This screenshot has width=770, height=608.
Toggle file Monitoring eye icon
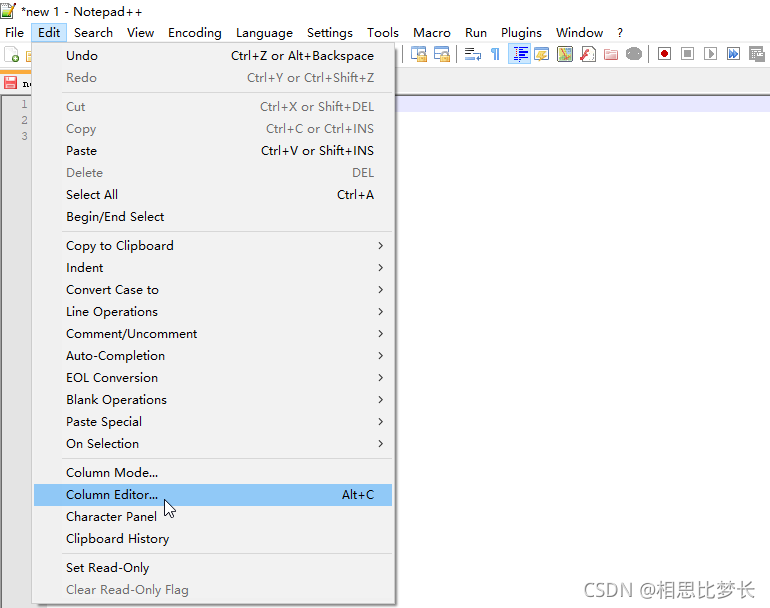[634, 54]
